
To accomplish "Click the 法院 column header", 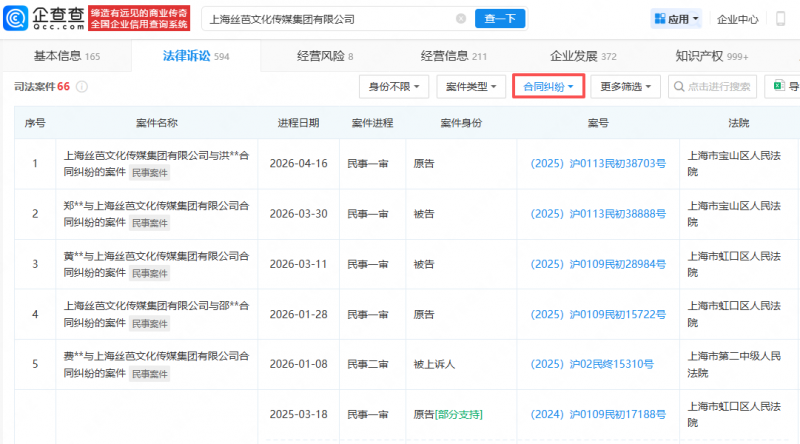I will click(x=739, y=123).
